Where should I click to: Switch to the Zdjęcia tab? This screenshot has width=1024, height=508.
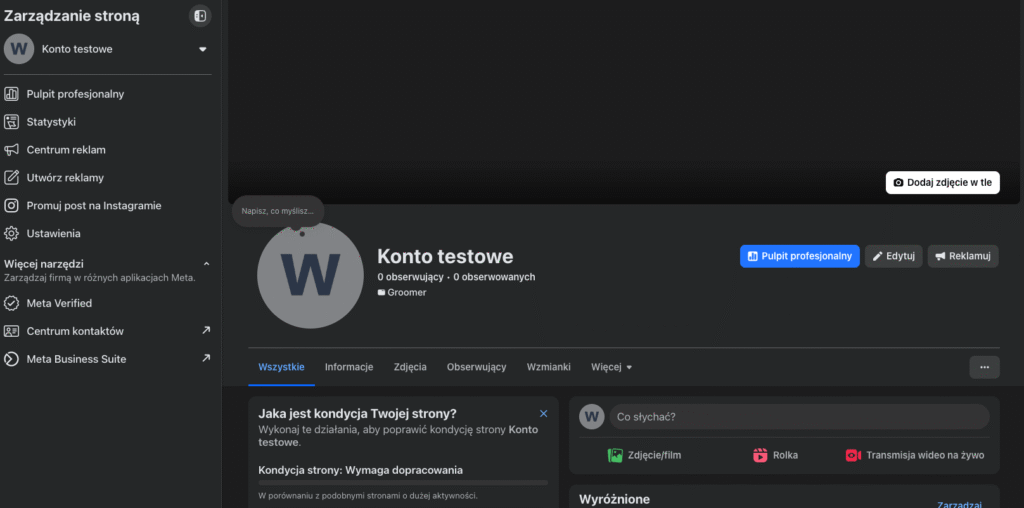pos(410,367)
